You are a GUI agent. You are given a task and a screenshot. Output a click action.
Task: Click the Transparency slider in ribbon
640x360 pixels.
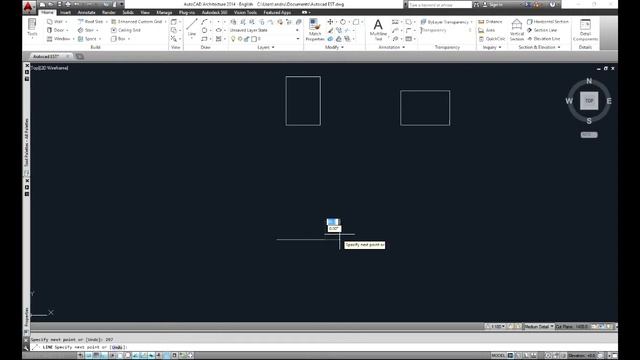tap(446, 30)
